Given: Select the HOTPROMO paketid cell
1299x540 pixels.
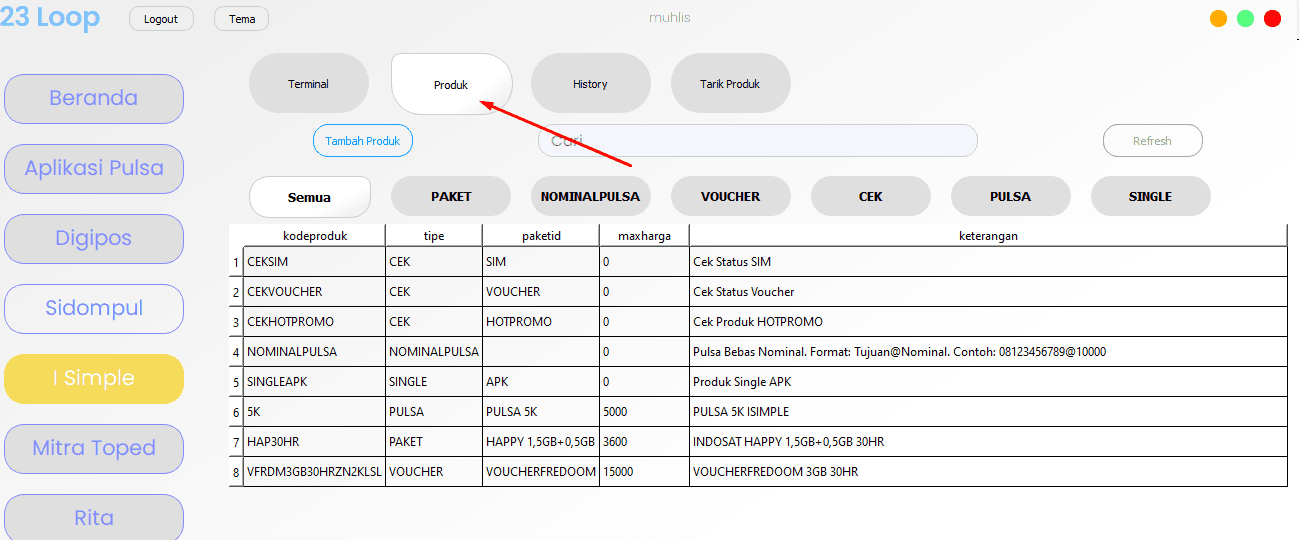Looking at the screenshot, I should click(x=541, y=322).
